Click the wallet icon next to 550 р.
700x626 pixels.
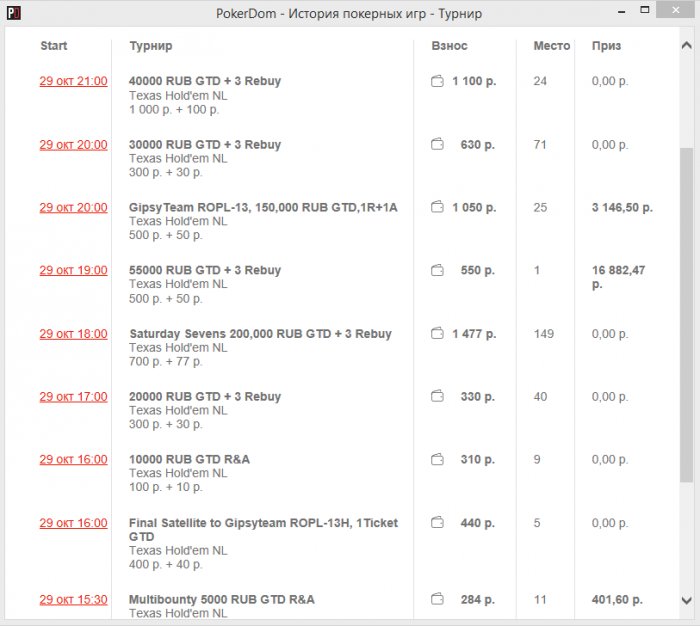pos(437,271)
